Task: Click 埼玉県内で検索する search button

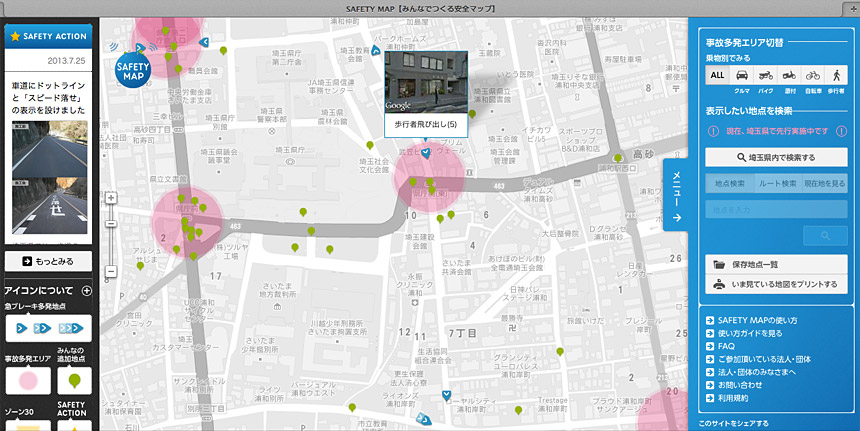Action: [776, 157]
